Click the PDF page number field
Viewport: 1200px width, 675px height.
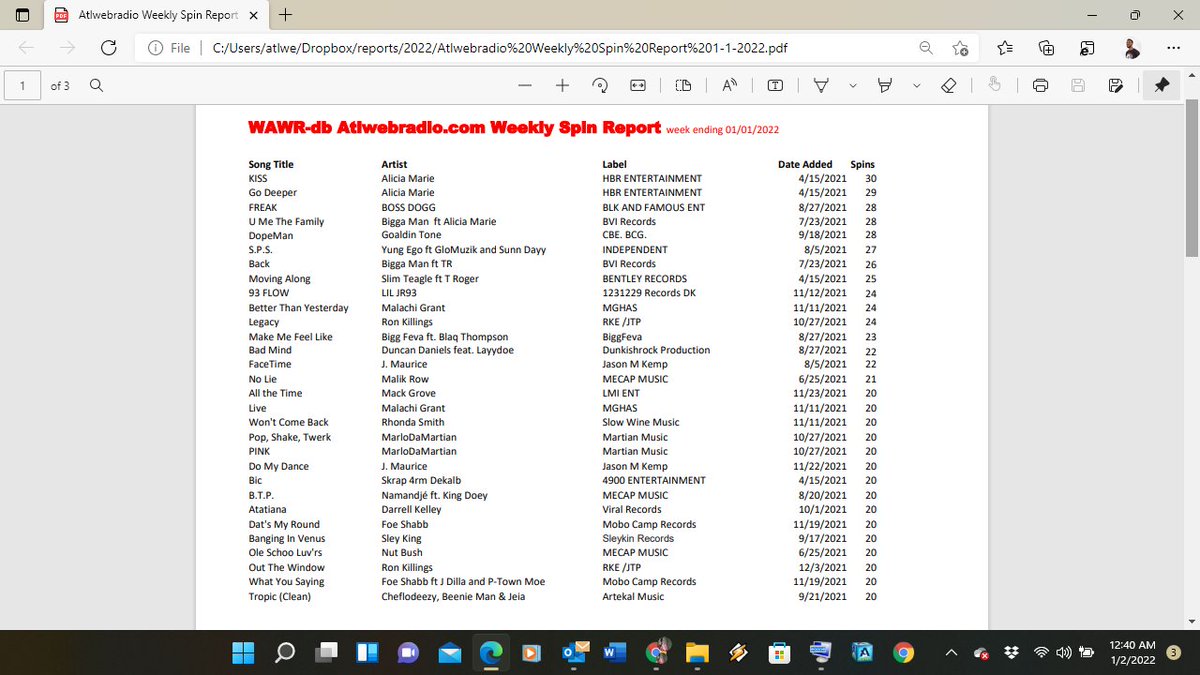pyautogui.click(x=22, y=85)
